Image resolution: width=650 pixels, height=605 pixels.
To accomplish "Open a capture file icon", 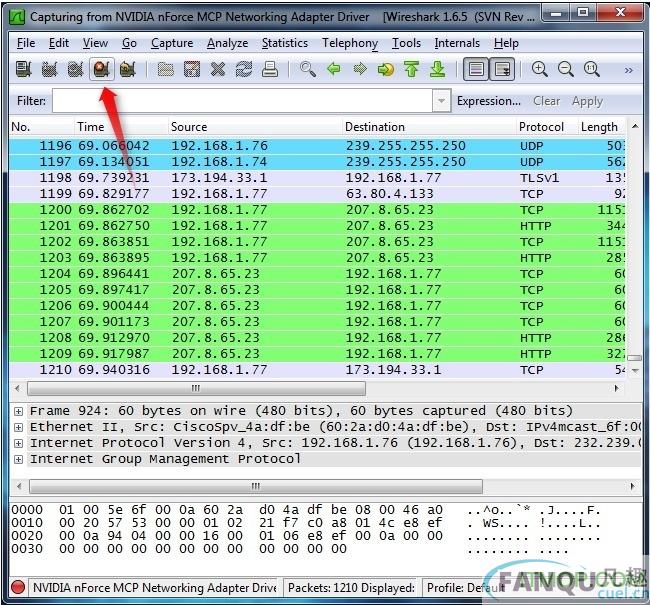I will [165, 69].
